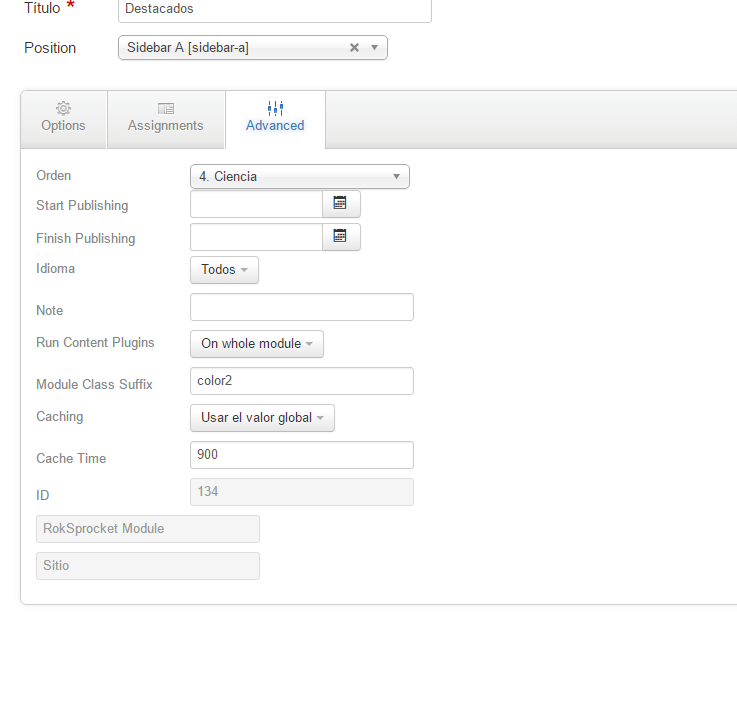Click the Note label
The image size is (737, 703).
pyautogui.click(x=49, y=310)
